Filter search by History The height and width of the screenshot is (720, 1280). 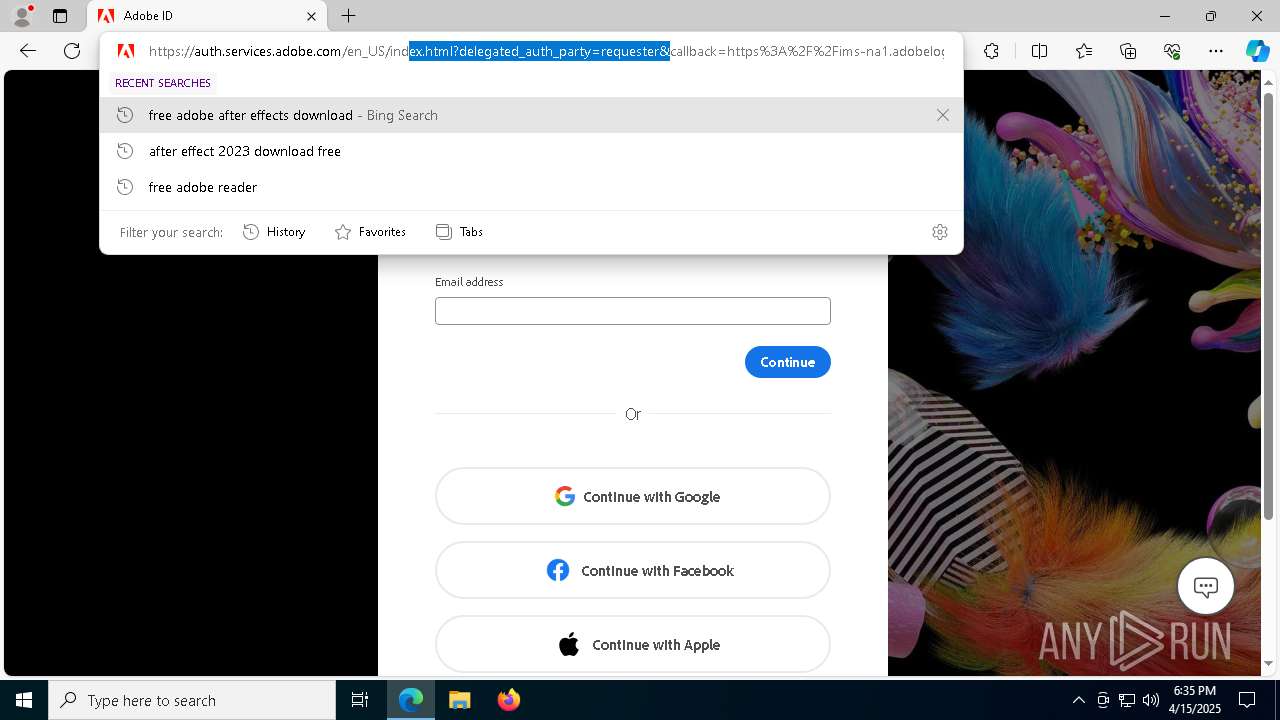(x=274, y=232)
